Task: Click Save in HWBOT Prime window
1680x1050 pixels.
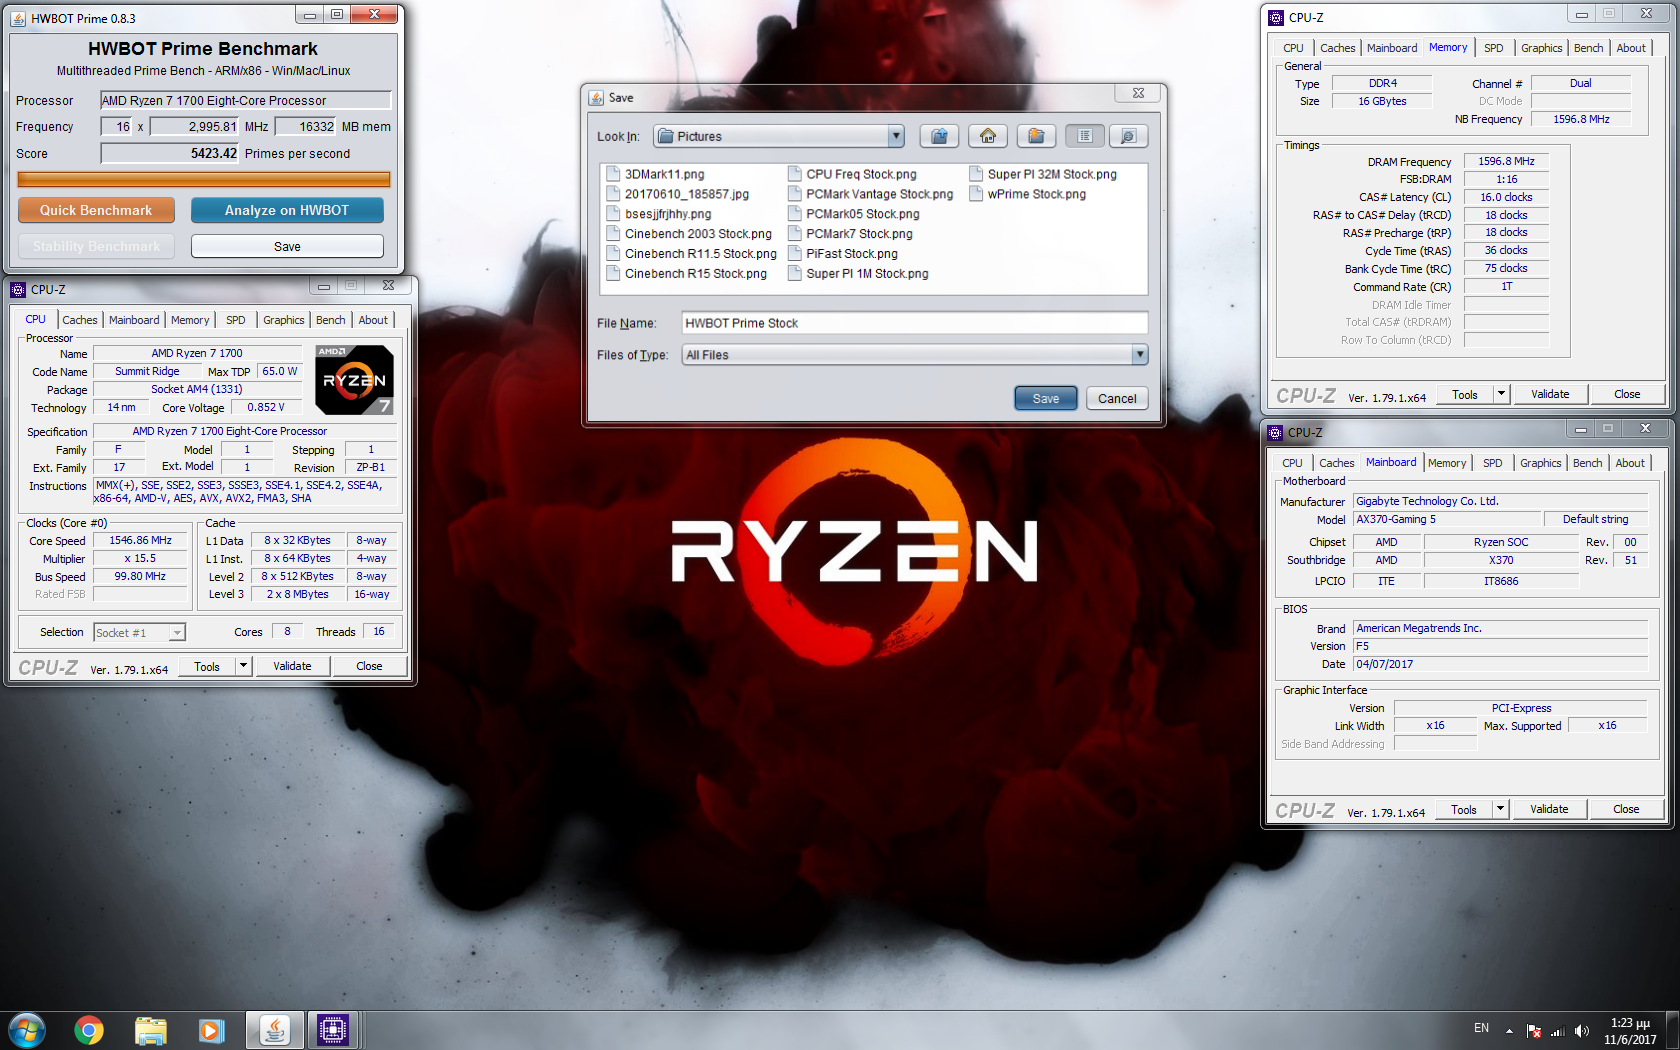Action: [287, 246]
